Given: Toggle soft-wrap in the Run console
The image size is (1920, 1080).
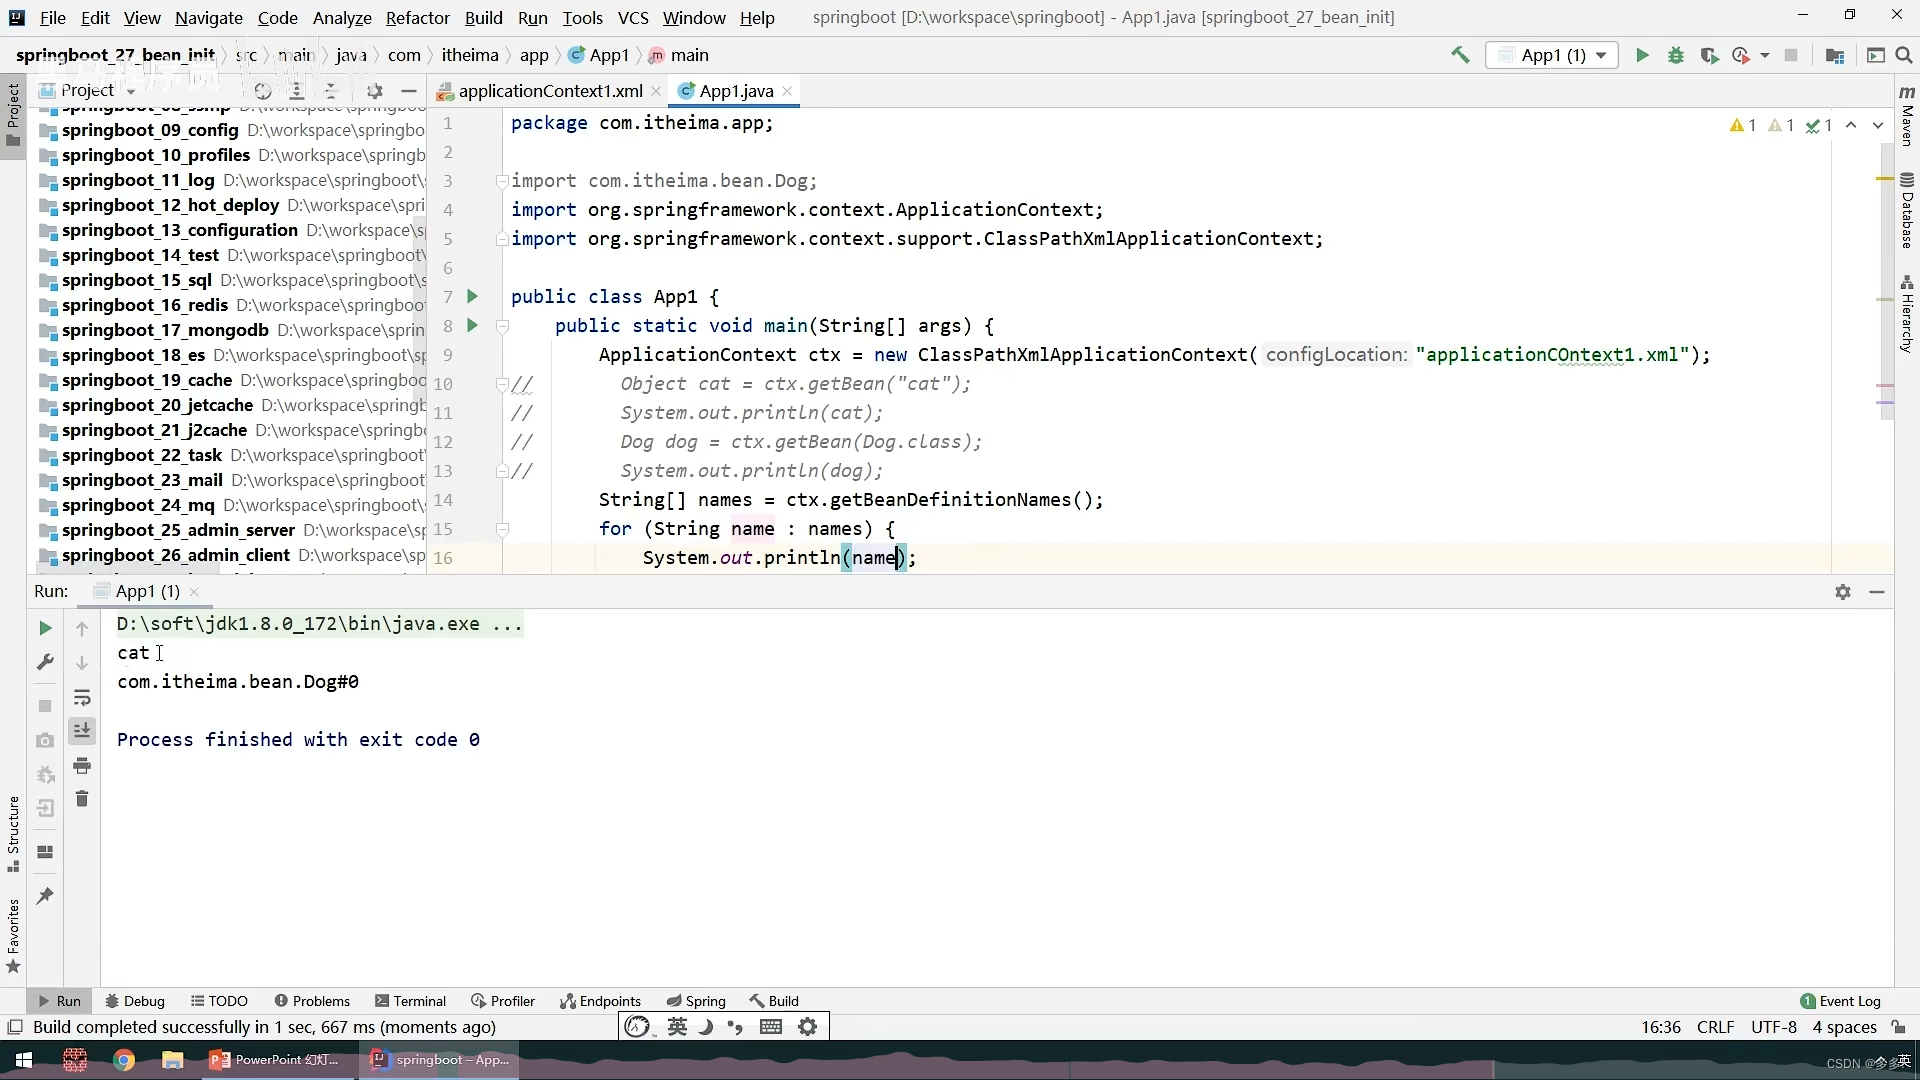Looking at the screenshot, I should pyautogui.click(x=82, y=697).
